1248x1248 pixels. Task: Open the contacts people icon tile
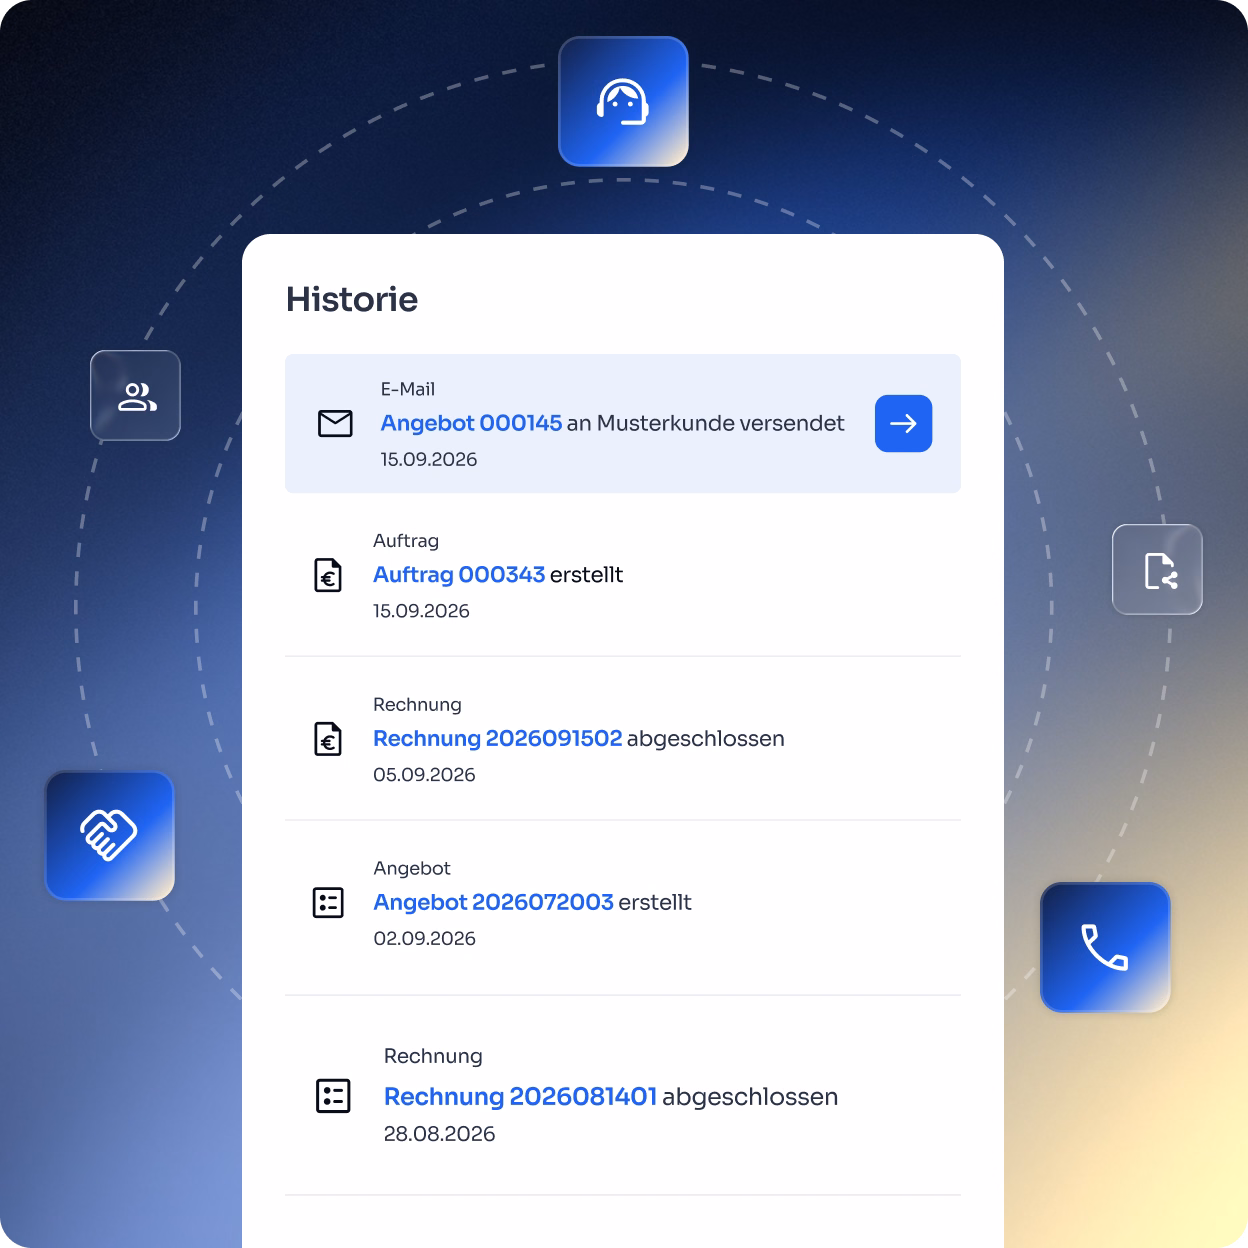(x=136, y=396)
